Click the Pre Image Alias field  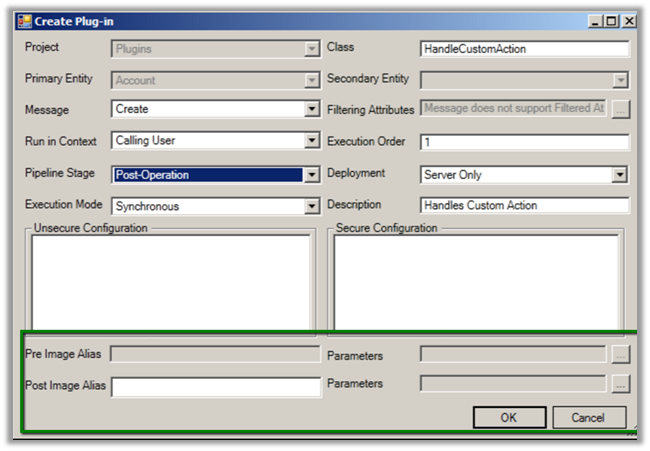pos(215,354)
